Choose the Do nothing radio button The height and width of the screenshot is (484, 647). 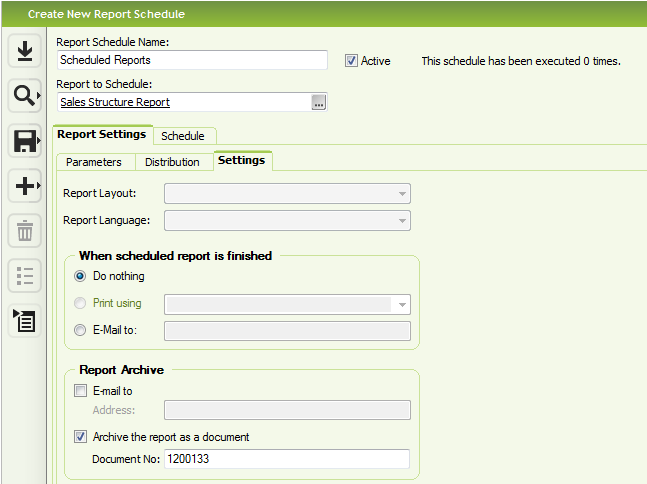click(80, 276)
